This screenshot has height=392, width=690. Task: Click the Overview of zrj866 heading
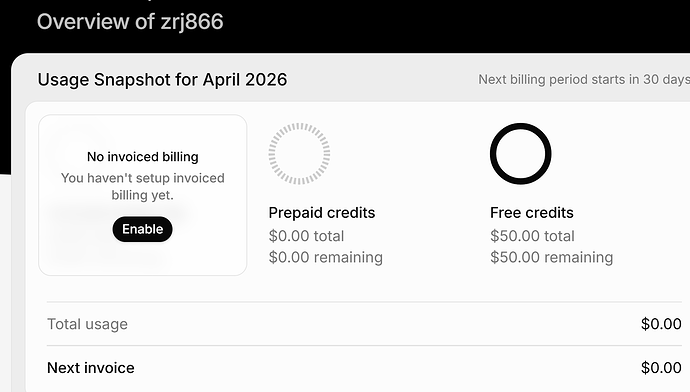click(130, 22)
